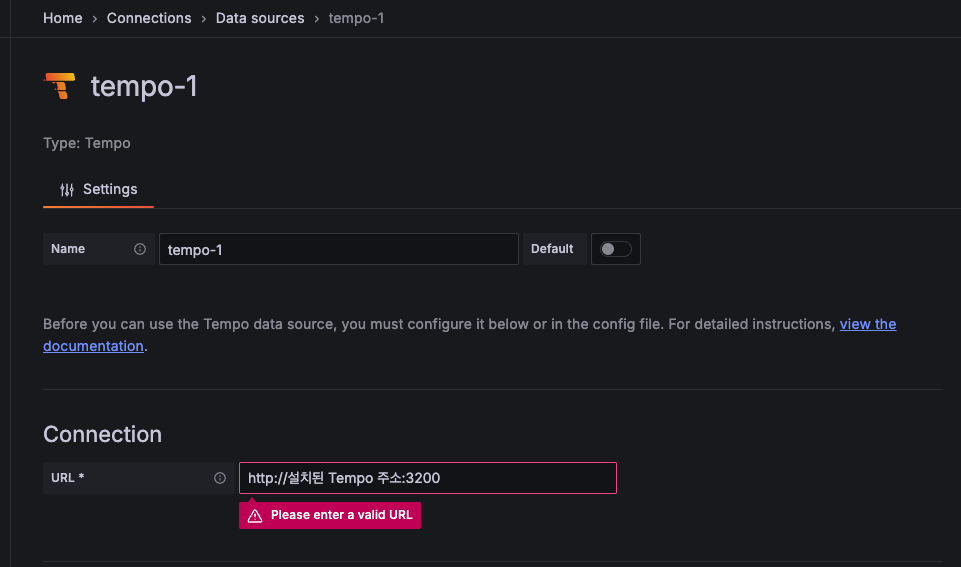
Task: Click the tempo-1 breadcrumb
Action: coord(356,18)
